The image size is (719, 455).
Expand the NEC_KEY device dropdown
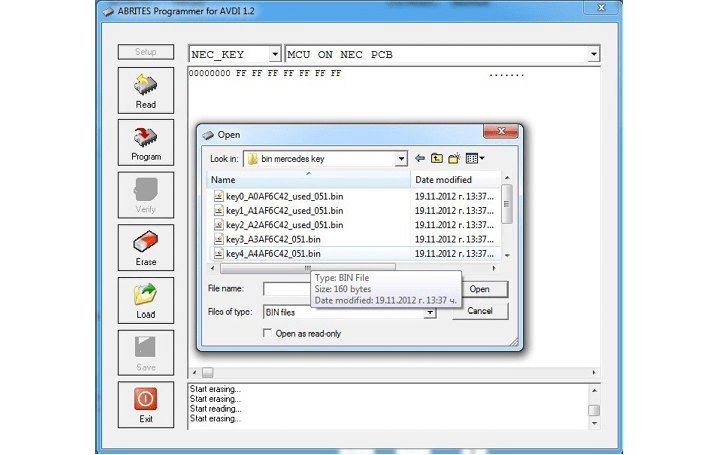(274, 55)
